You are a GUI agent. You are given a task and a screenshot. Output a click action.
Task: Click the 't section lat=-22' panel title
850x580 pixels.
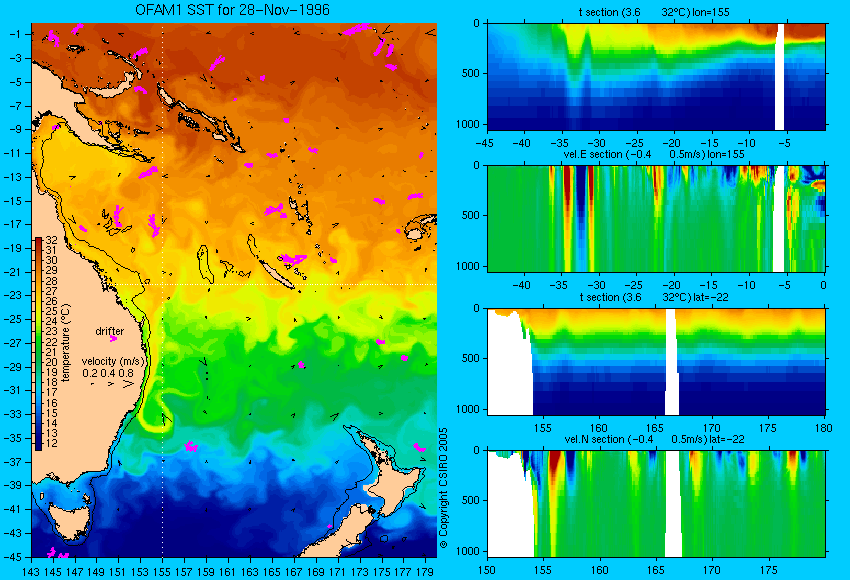tap(654, 297)
